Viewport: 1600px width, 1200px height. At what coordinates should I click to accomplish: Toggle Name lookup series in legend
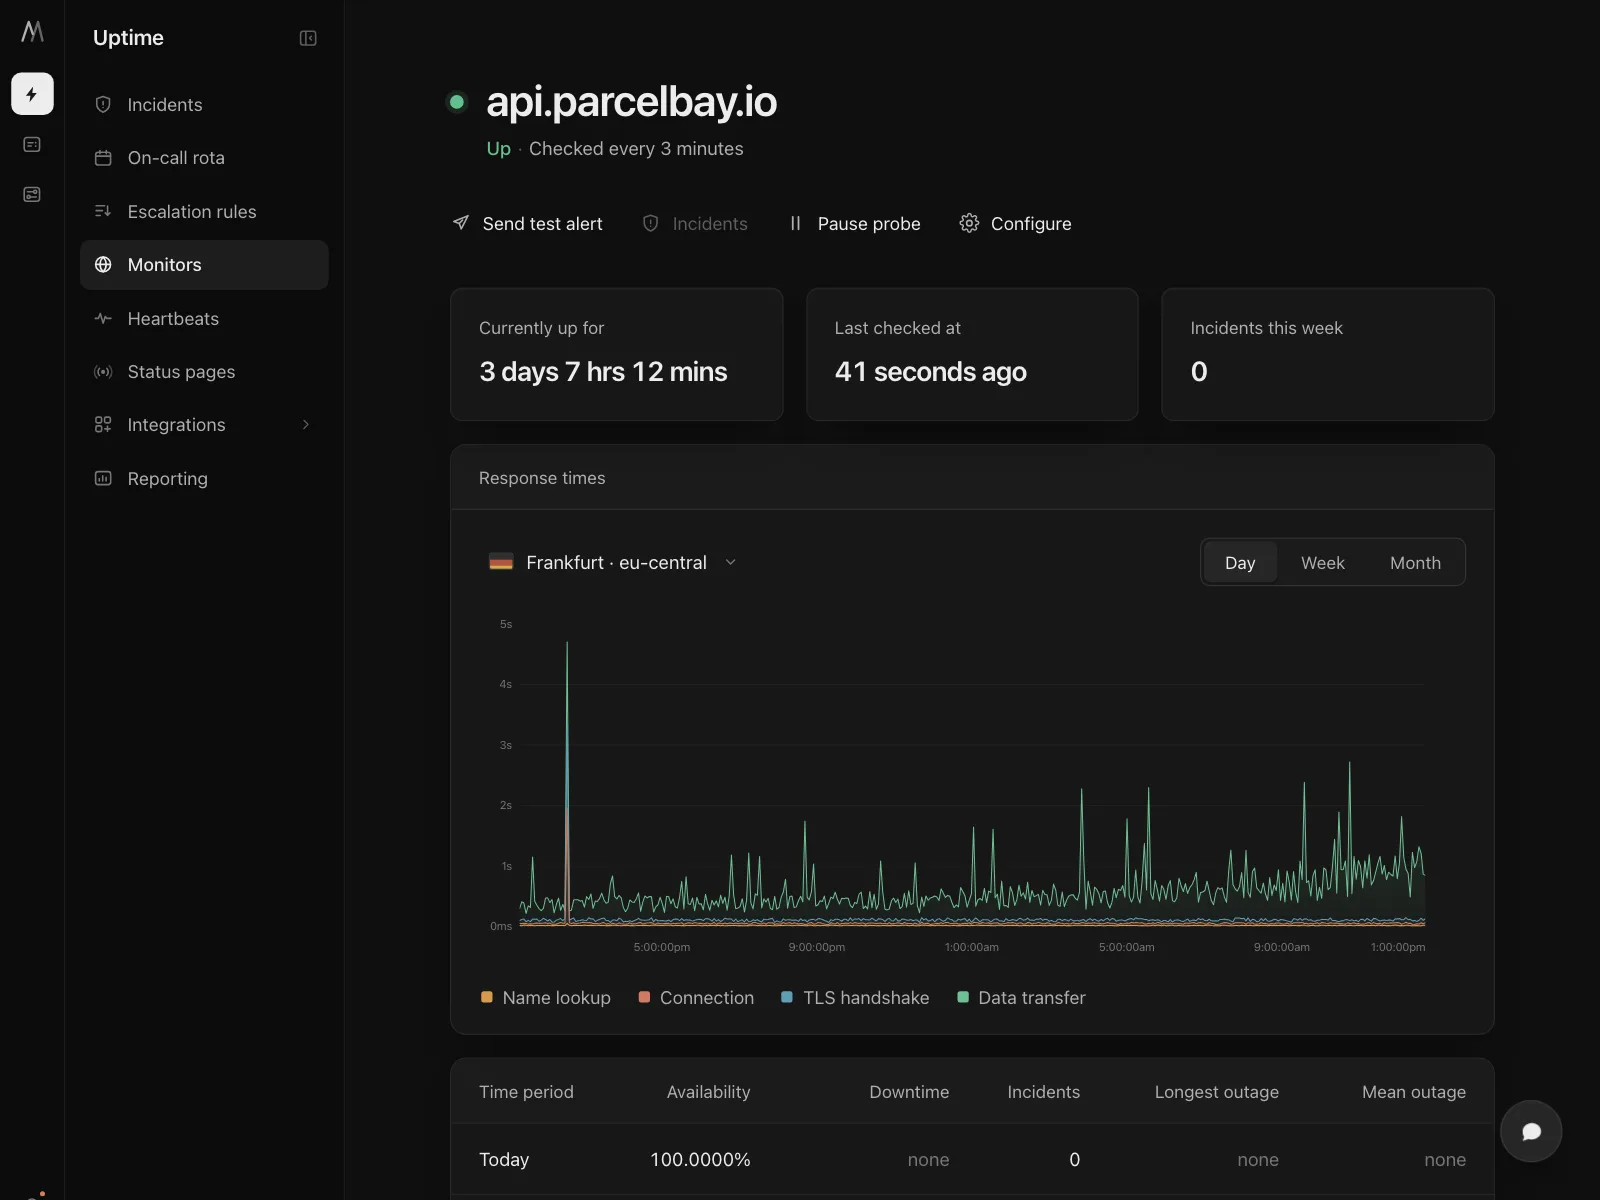(x=546, y=997)
